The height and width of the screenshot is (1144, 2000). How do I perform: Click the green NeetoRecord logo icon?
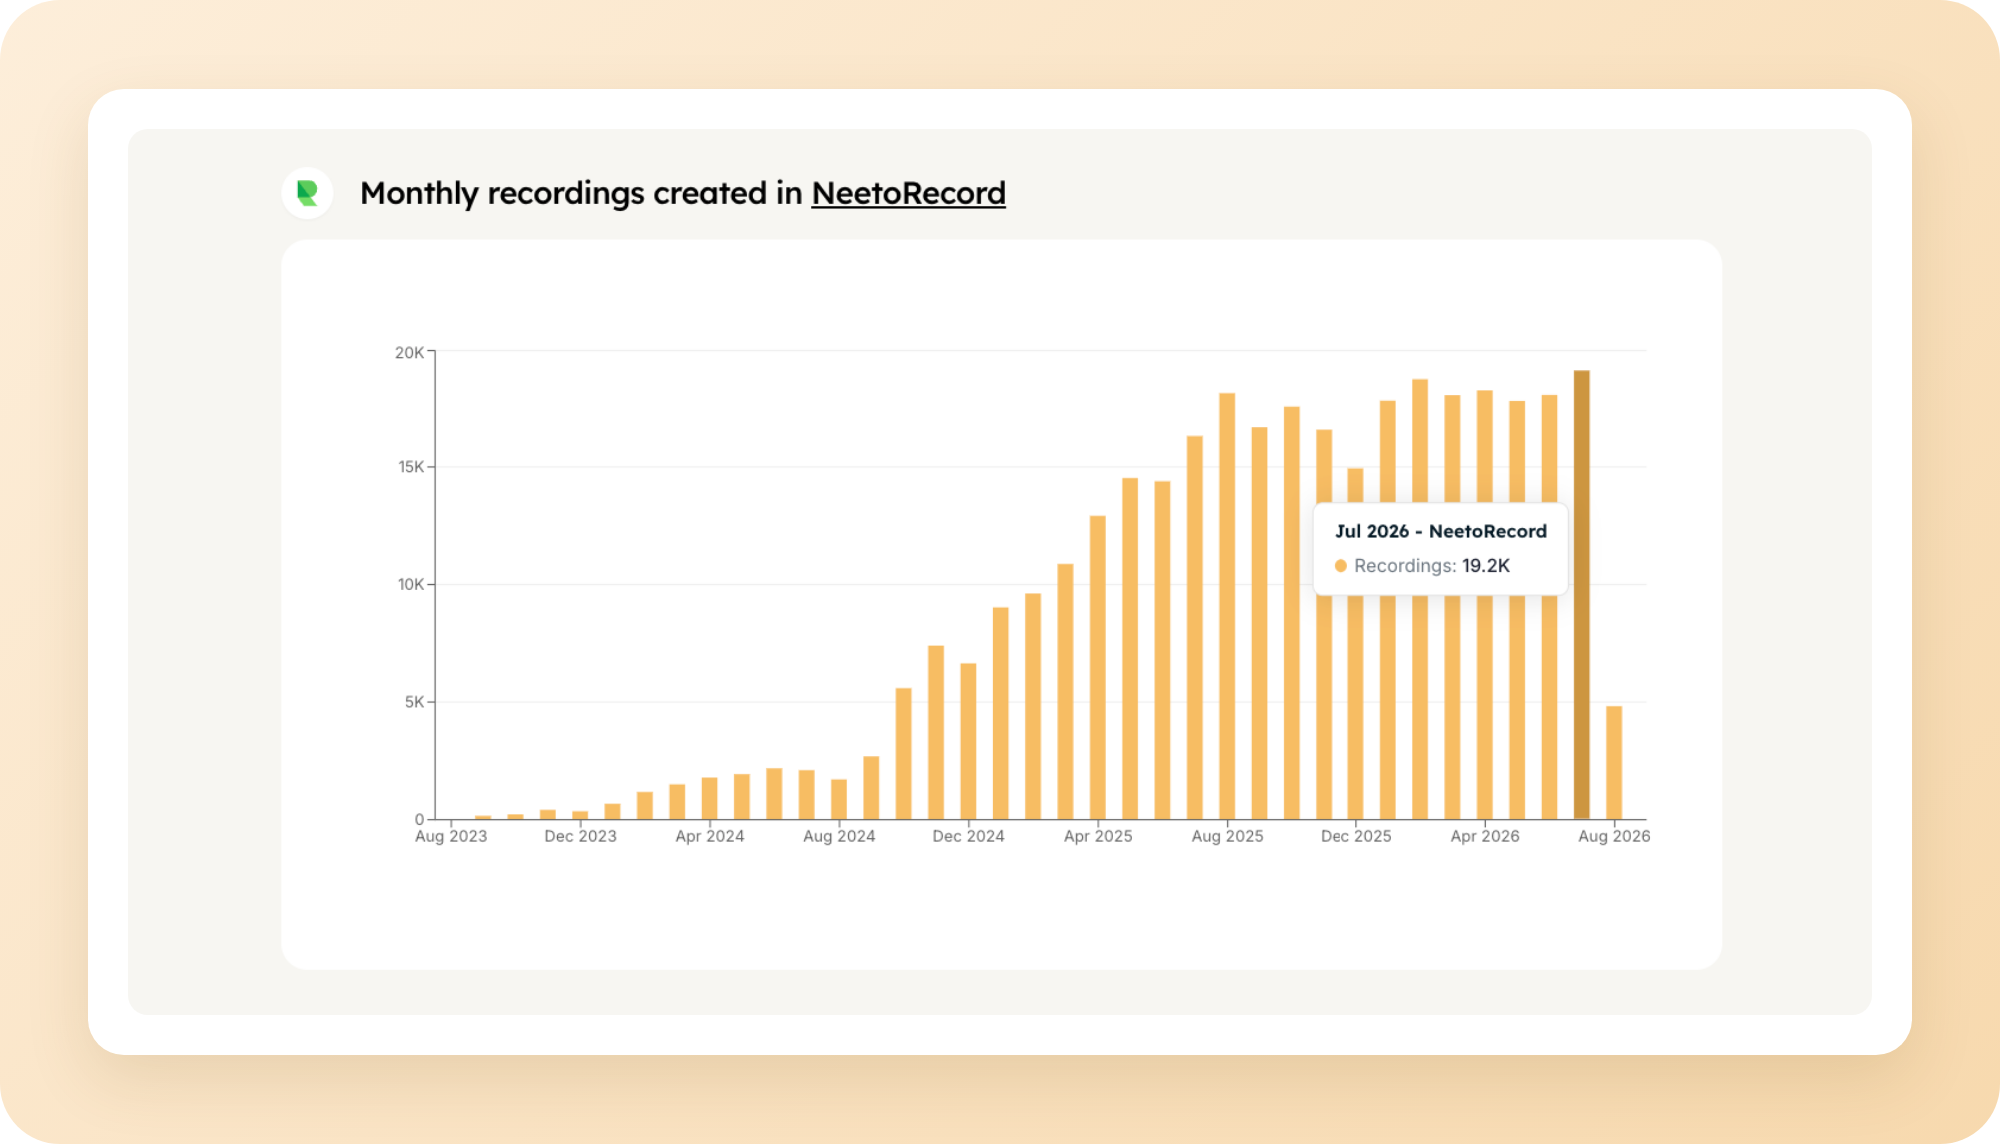click(x=308, y=193)
